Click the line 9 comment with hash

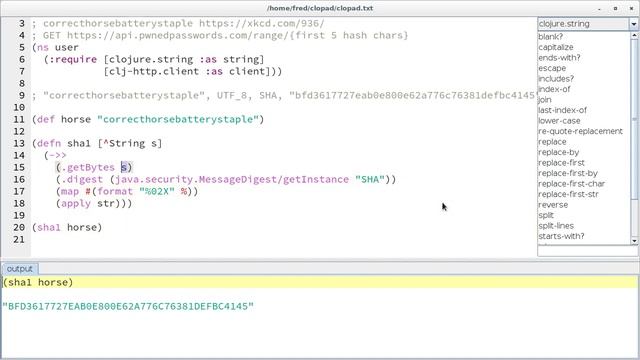click(x=283, y=96)
